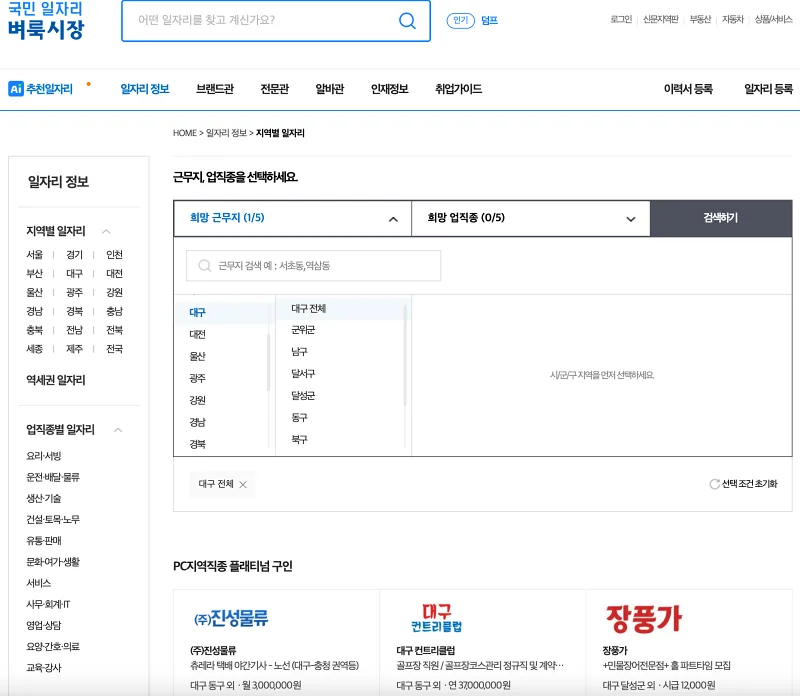Select 대전 in the city list
Screen dimensions: 800x696
197,334
